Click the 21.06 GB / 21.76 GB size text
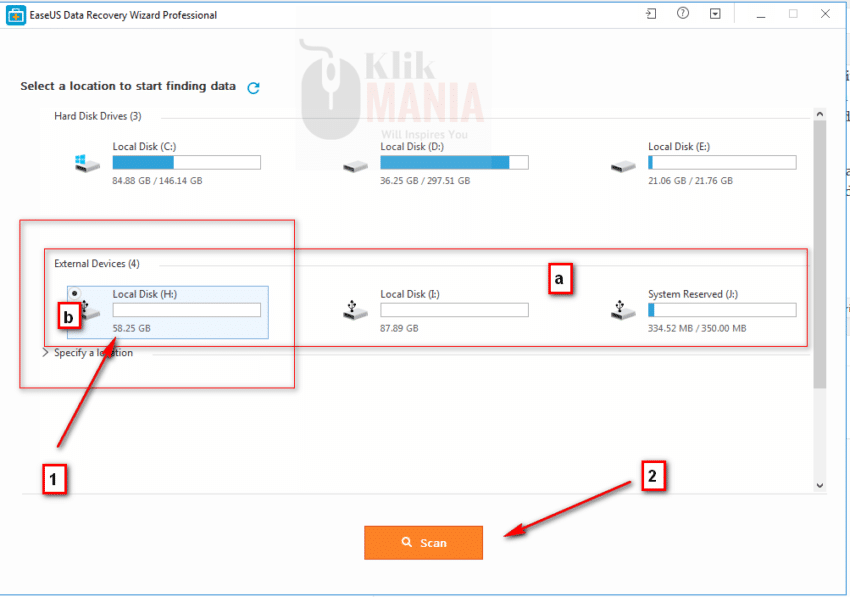850x597 pixels. coord(690,181)
